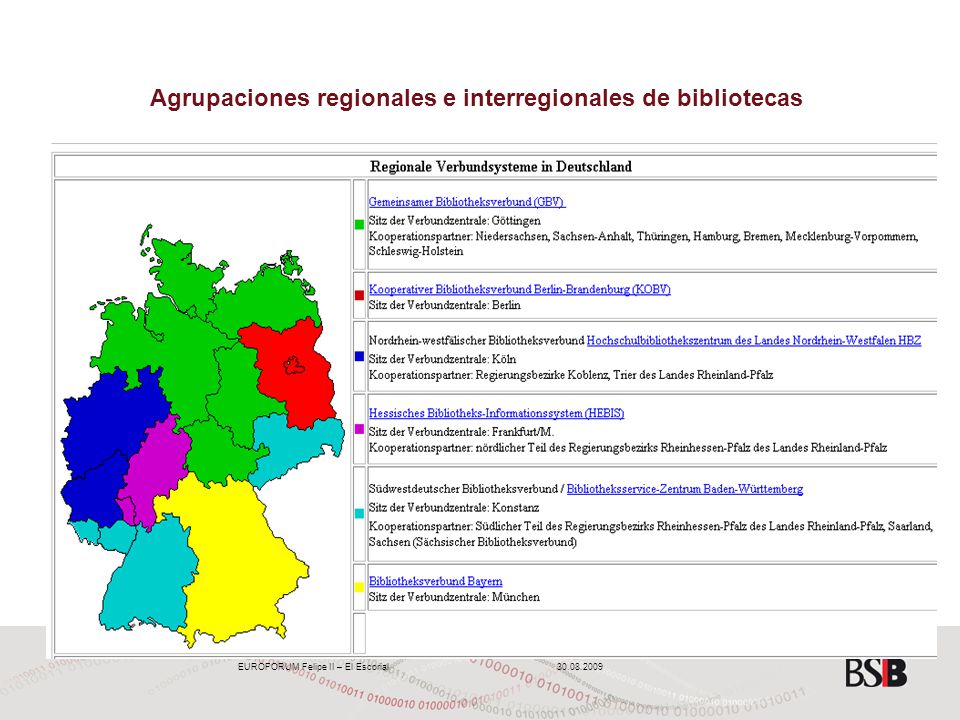The image size is (960, 720).
Task: Open the Bibliotheksverbund Bayern link
Action: pyautogui.click(x=435, y=581)
